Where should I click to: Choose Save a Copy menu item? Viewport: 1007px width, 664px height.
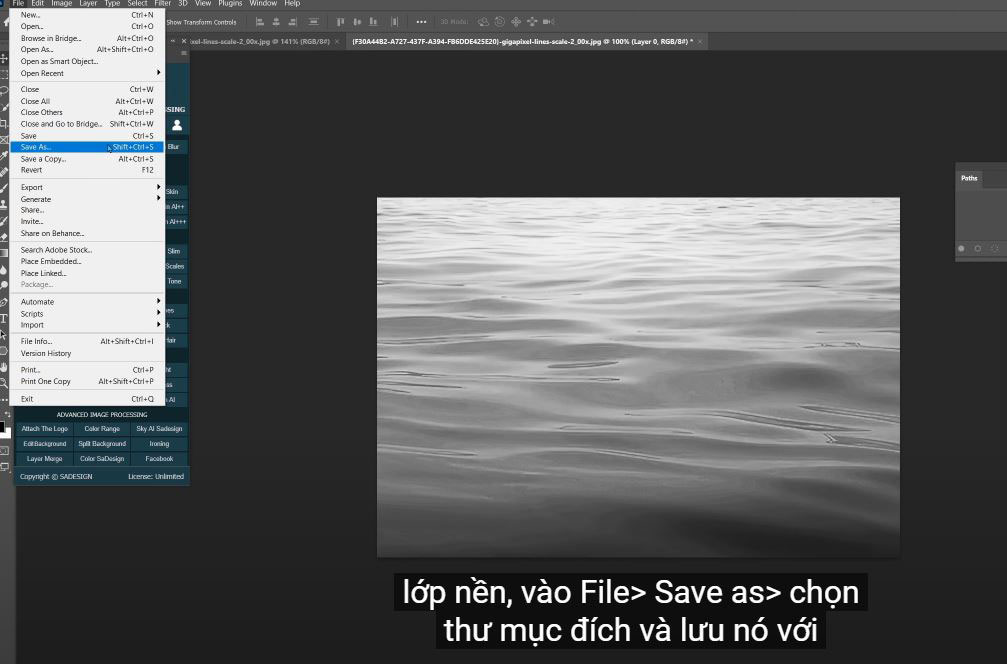click(88, 159)
